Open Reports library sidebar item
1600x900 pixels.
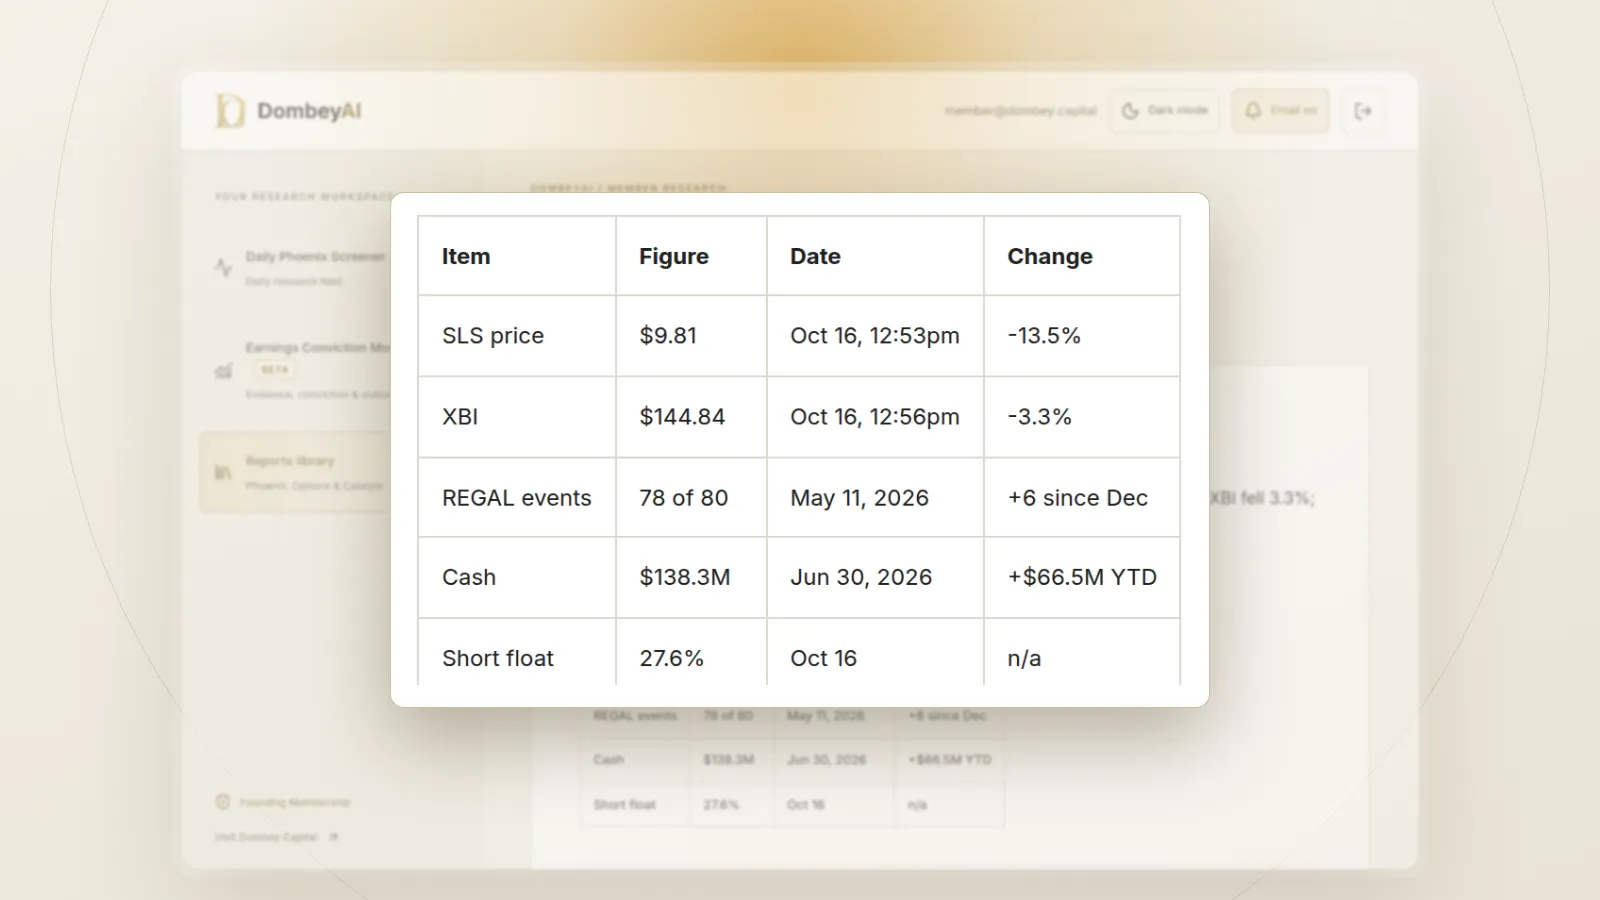296,472
